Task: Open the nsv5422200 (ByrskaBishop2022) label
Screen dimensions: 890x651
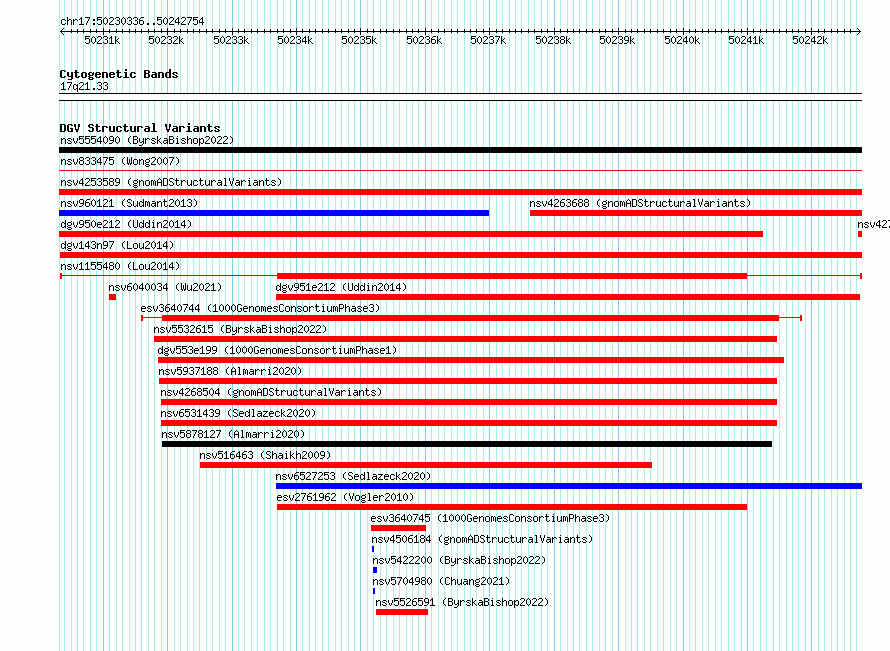Action: point(459,560)
